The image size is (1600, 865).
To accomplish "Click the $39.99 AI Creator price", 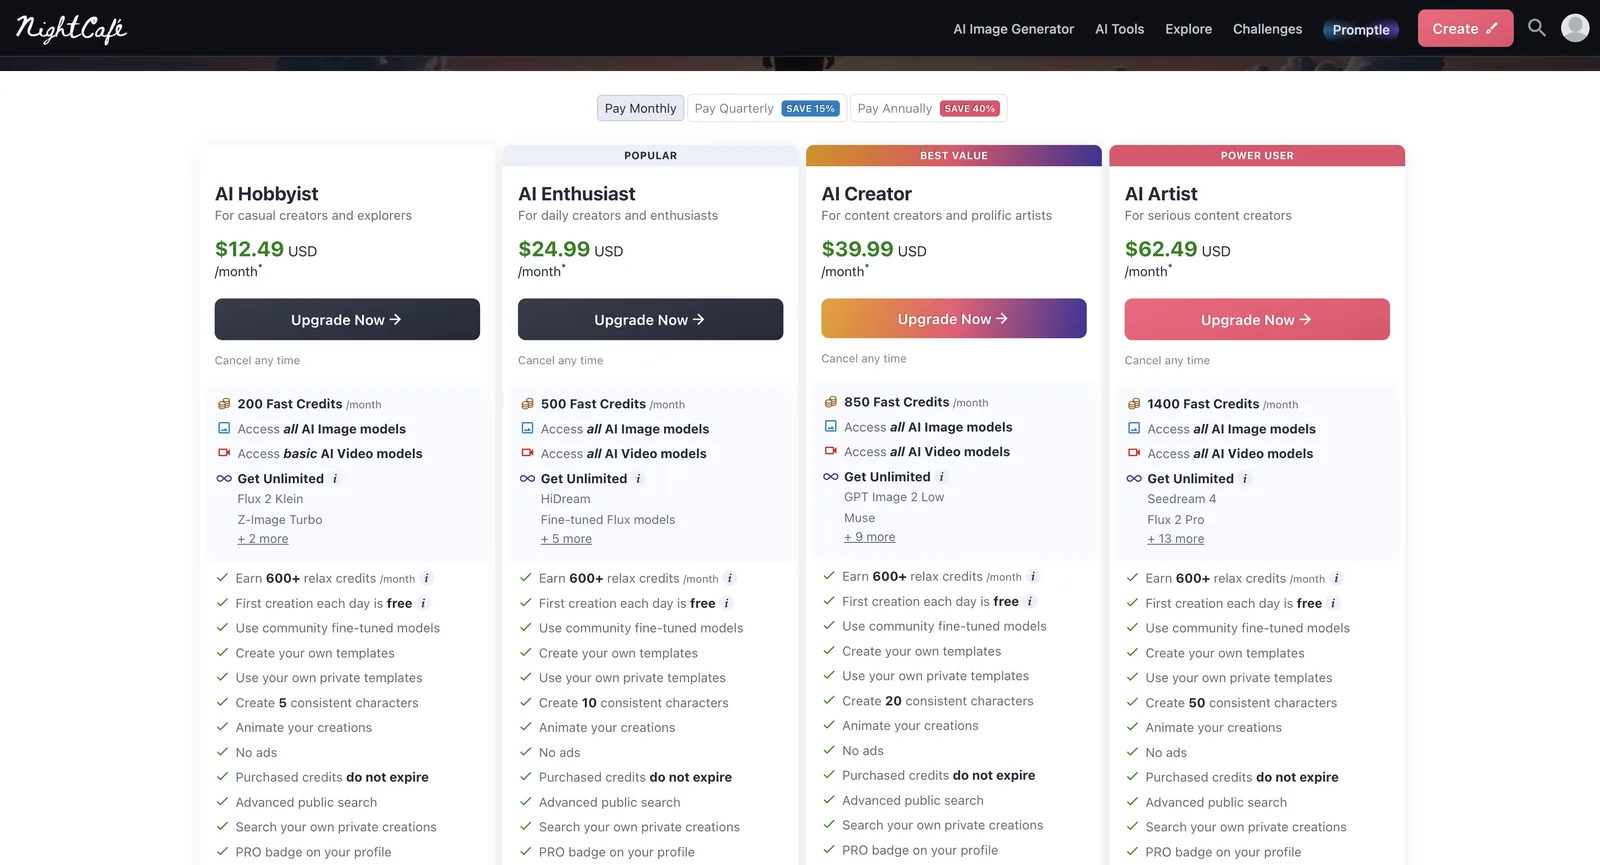I will click(x=858, y=249).
